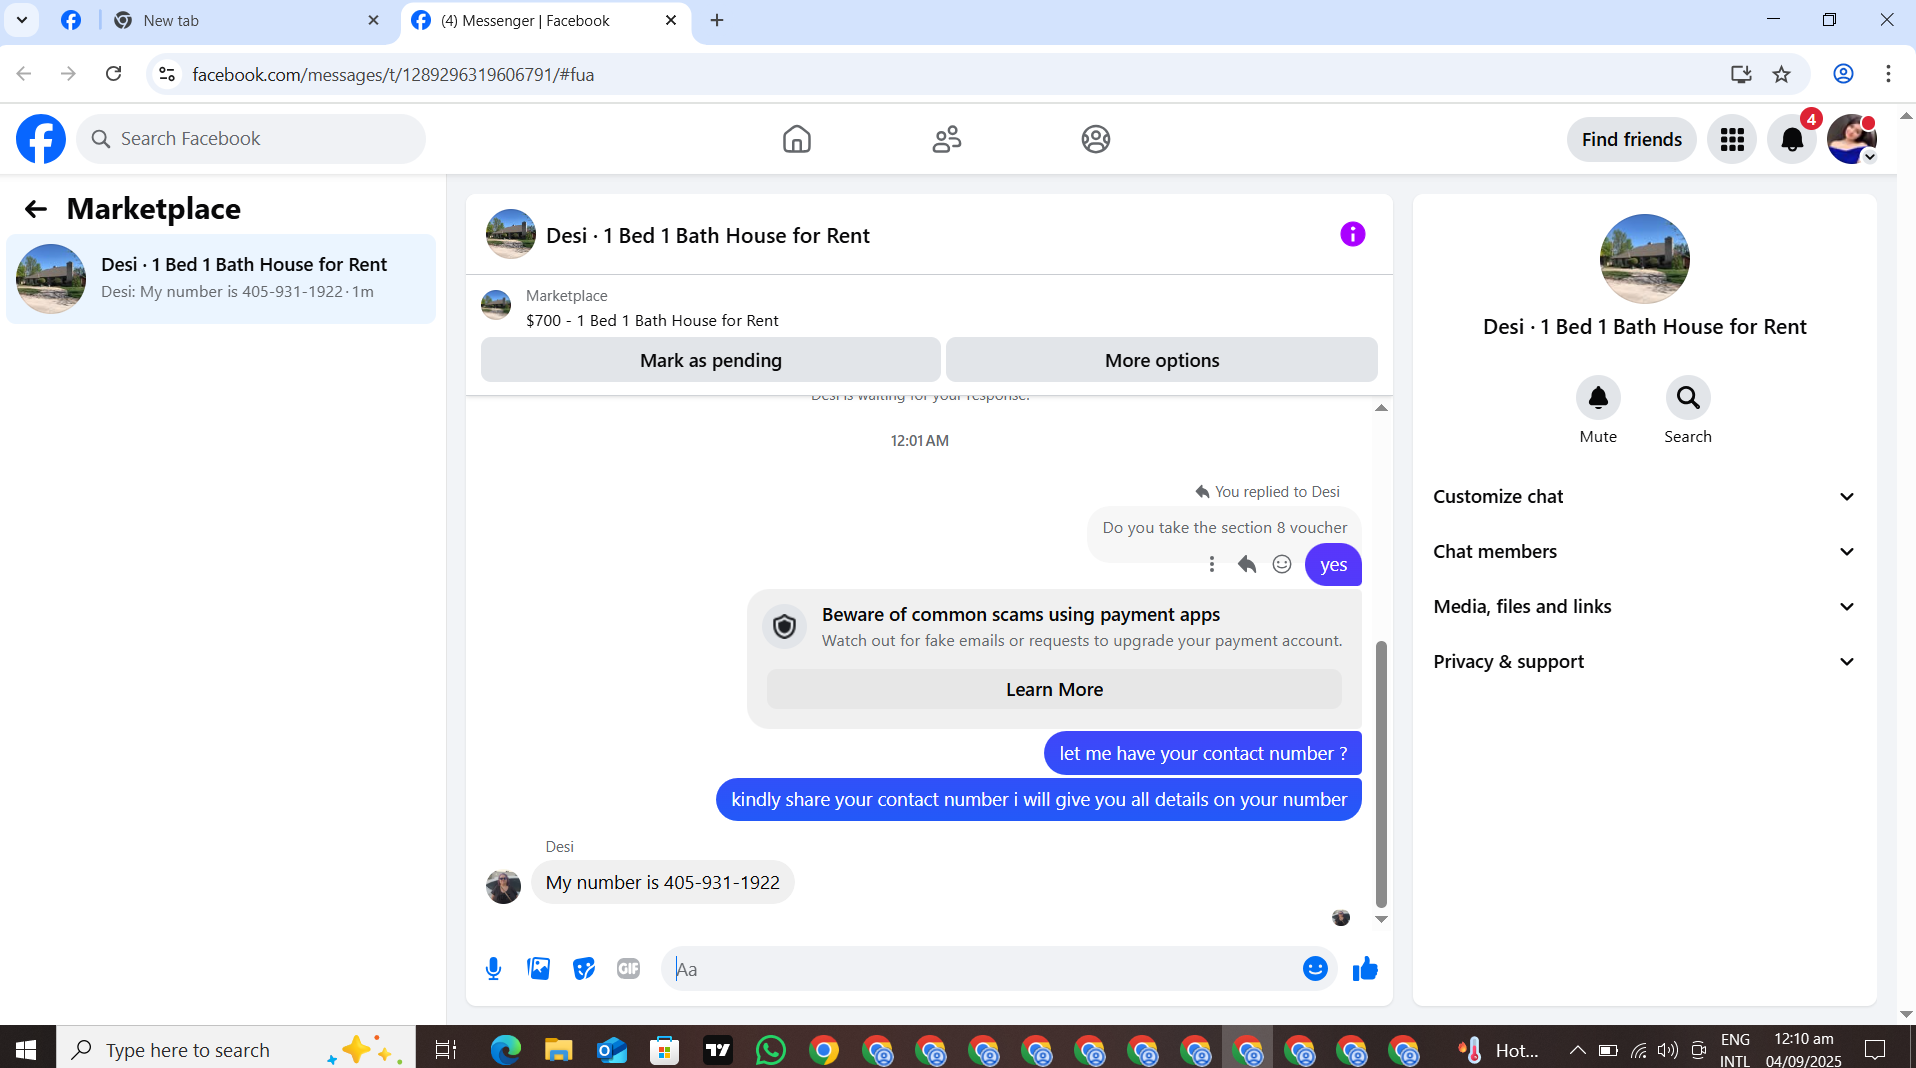This screenshot has height=1068, width=1916.
Task: Click the $700 house listing link
Action: (652, 321)
